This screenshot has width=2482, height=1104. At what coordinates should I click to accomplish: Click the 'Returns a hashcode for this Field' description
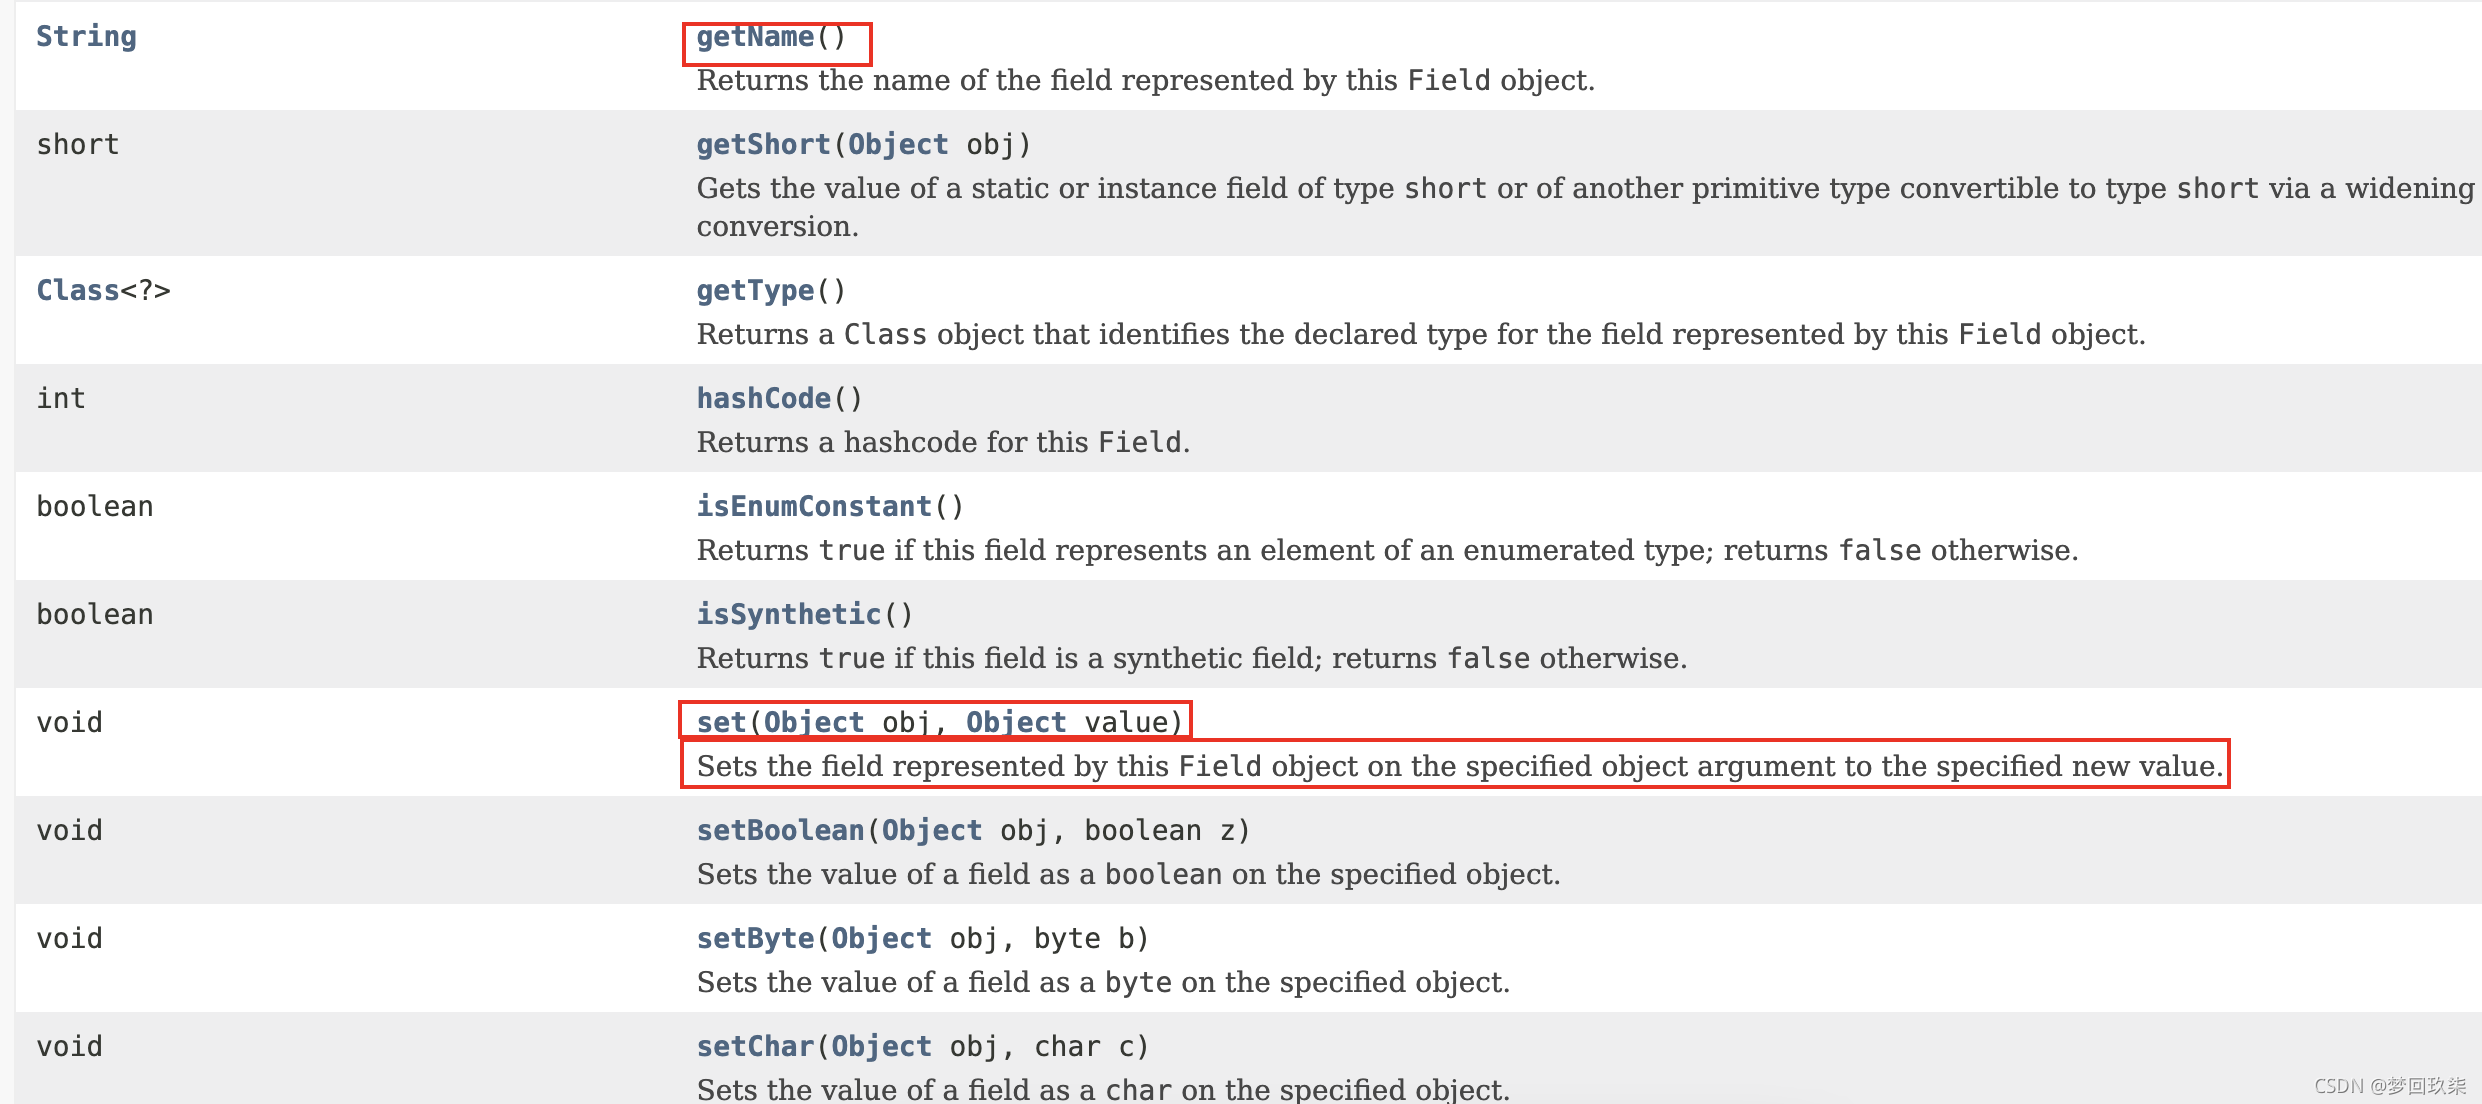pos(942,442)
